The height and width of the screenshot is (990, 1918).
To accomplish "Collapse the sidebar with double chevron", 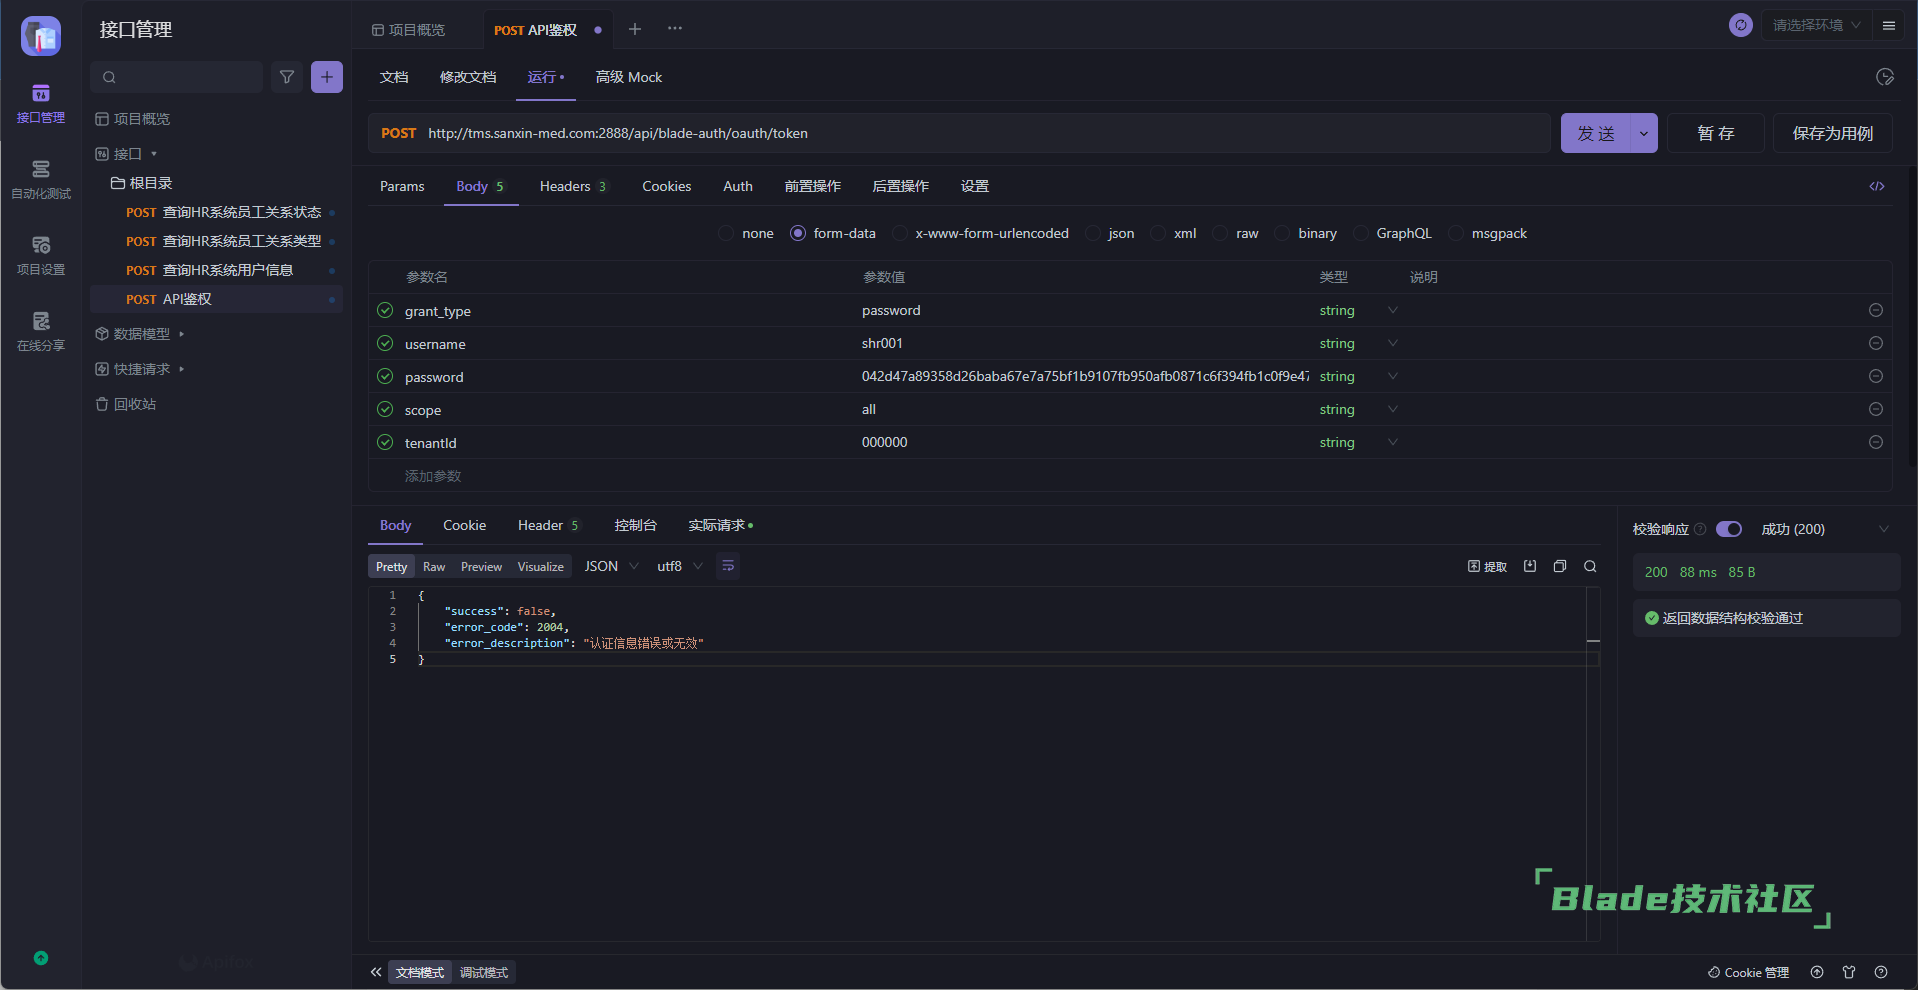I will [x=376, y=972].
